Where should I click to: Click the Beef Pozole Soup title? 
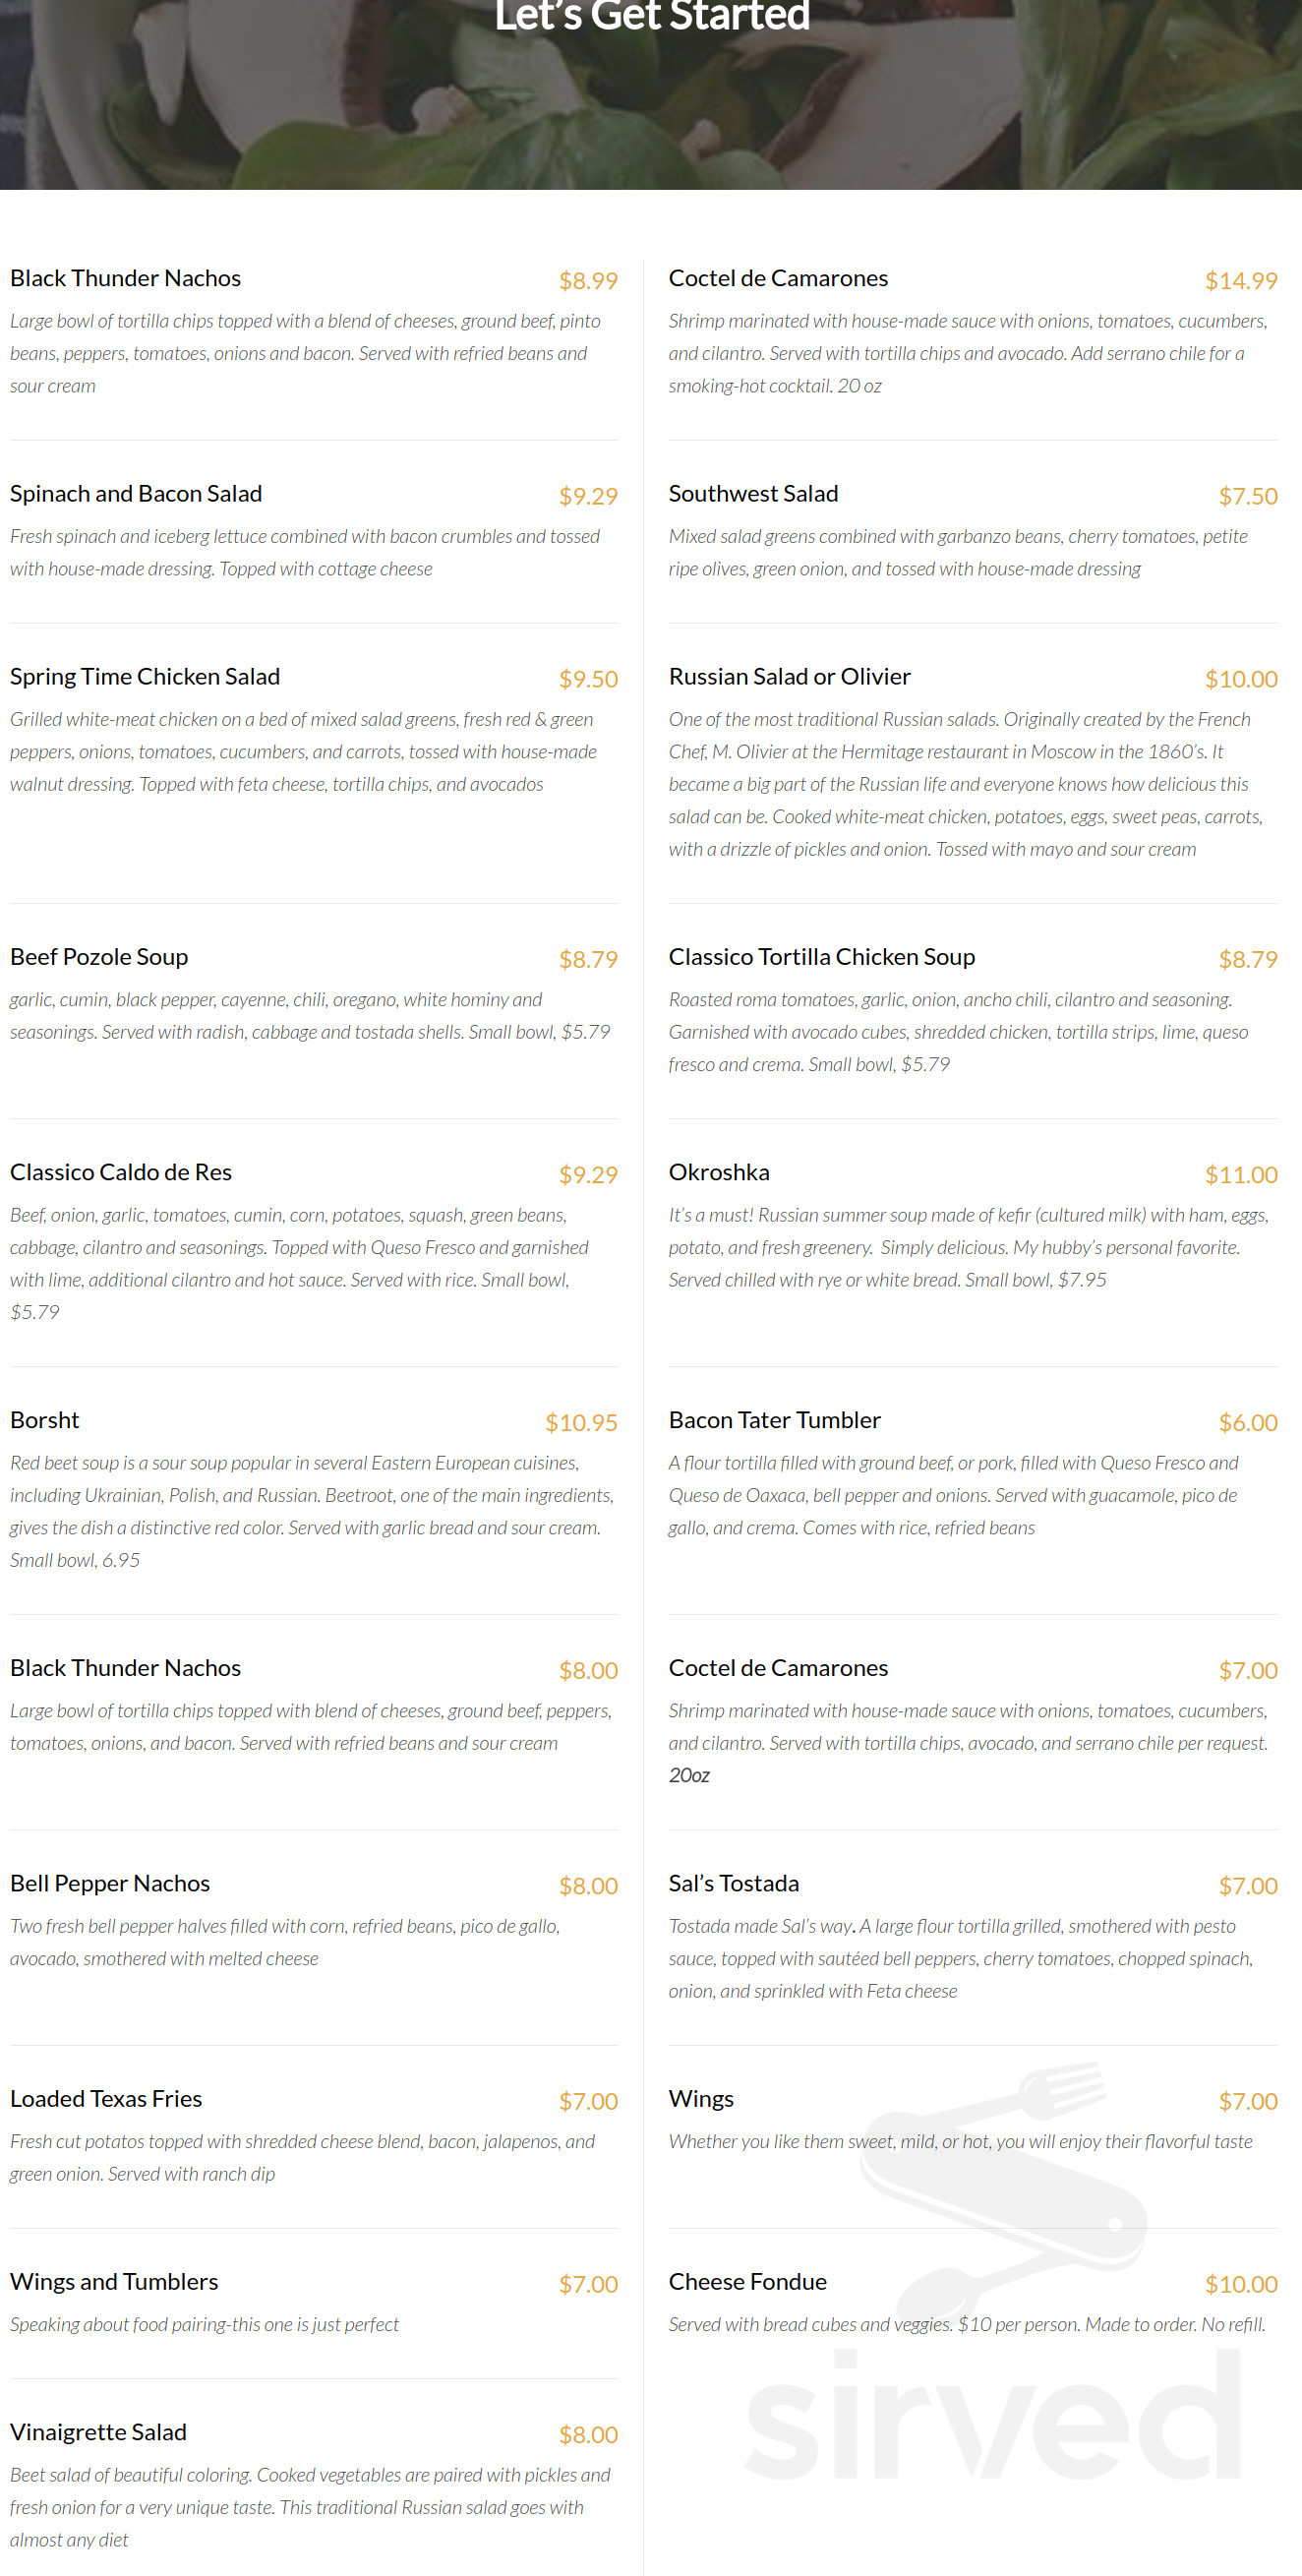click(x=99, y=956)
